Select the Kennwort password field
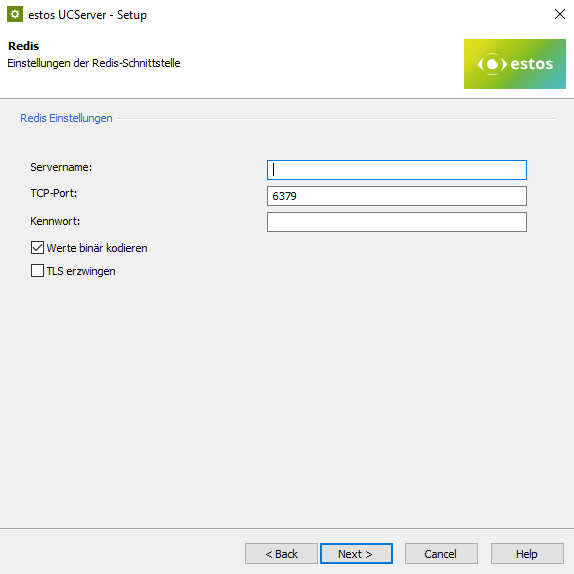 coord(397,222)
